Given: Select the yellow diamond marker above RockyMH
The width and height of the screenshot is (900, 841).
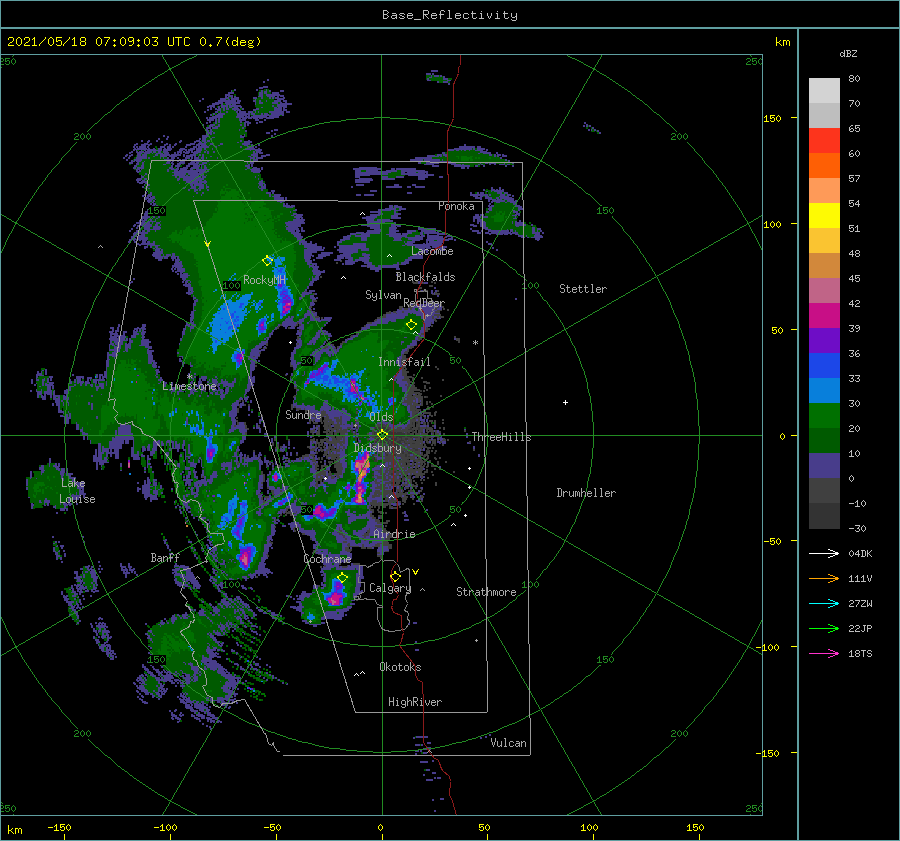Looking at the screenshot, I should pyautogui.click(x=267, y=261).
